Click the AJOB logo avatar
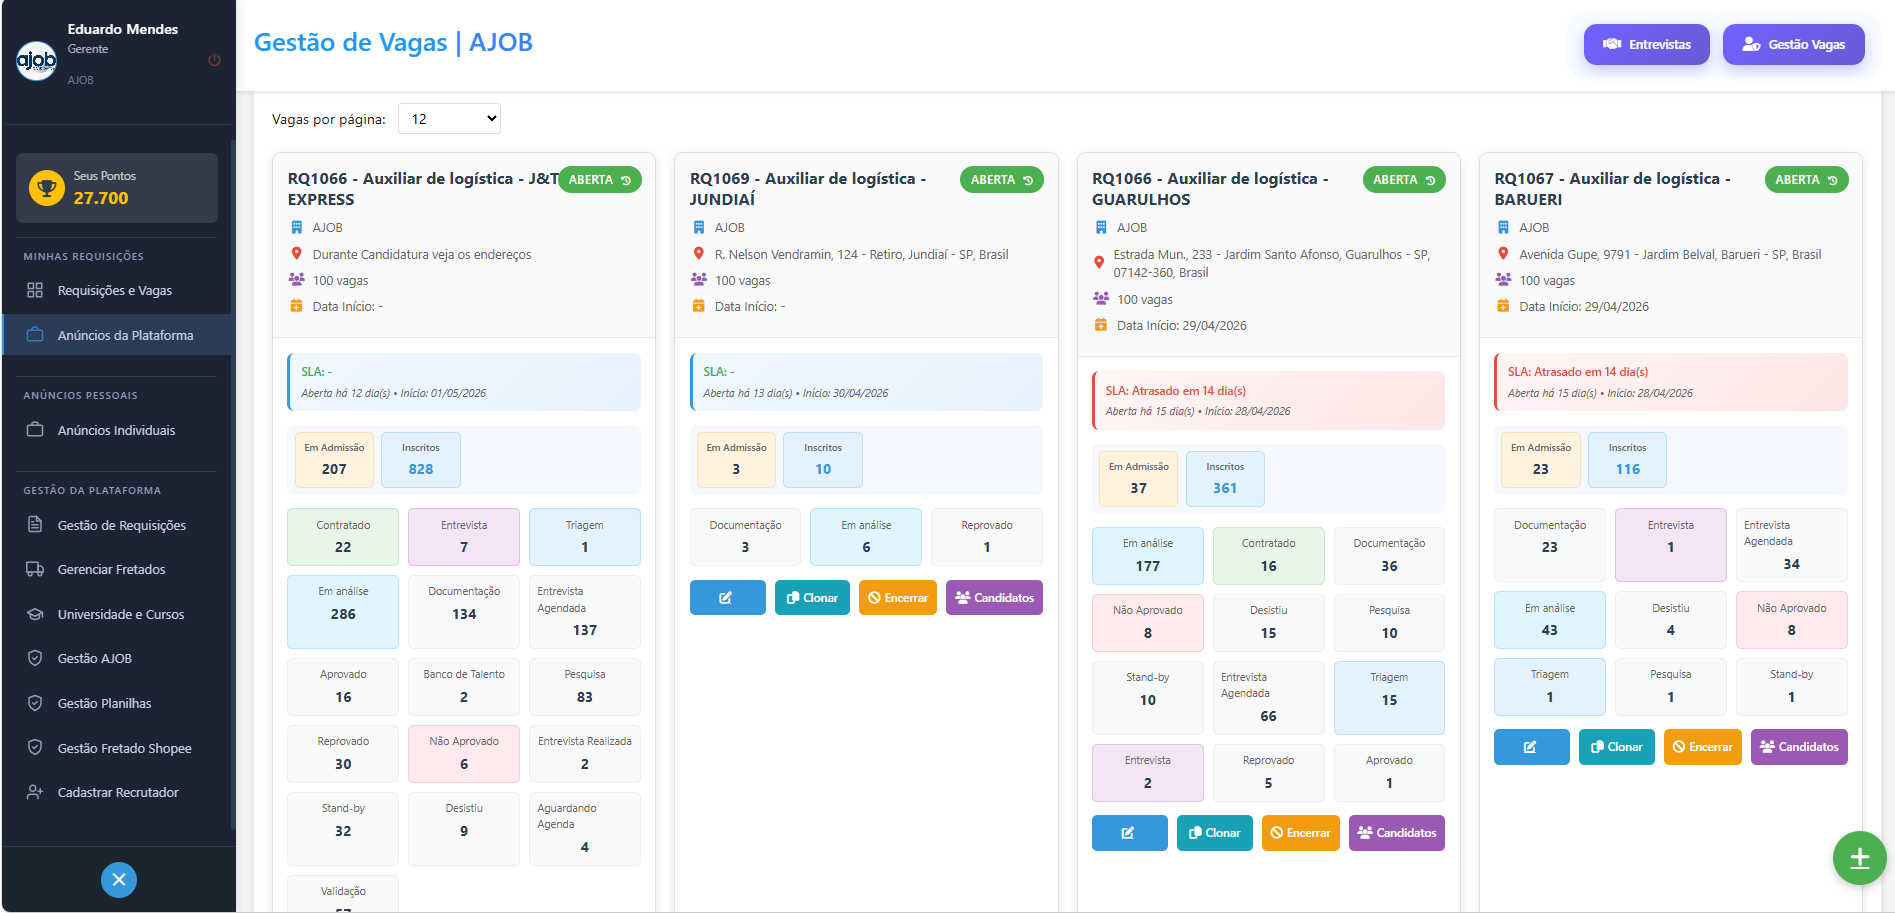This screenshot has width=1895, height=913. 36,61
